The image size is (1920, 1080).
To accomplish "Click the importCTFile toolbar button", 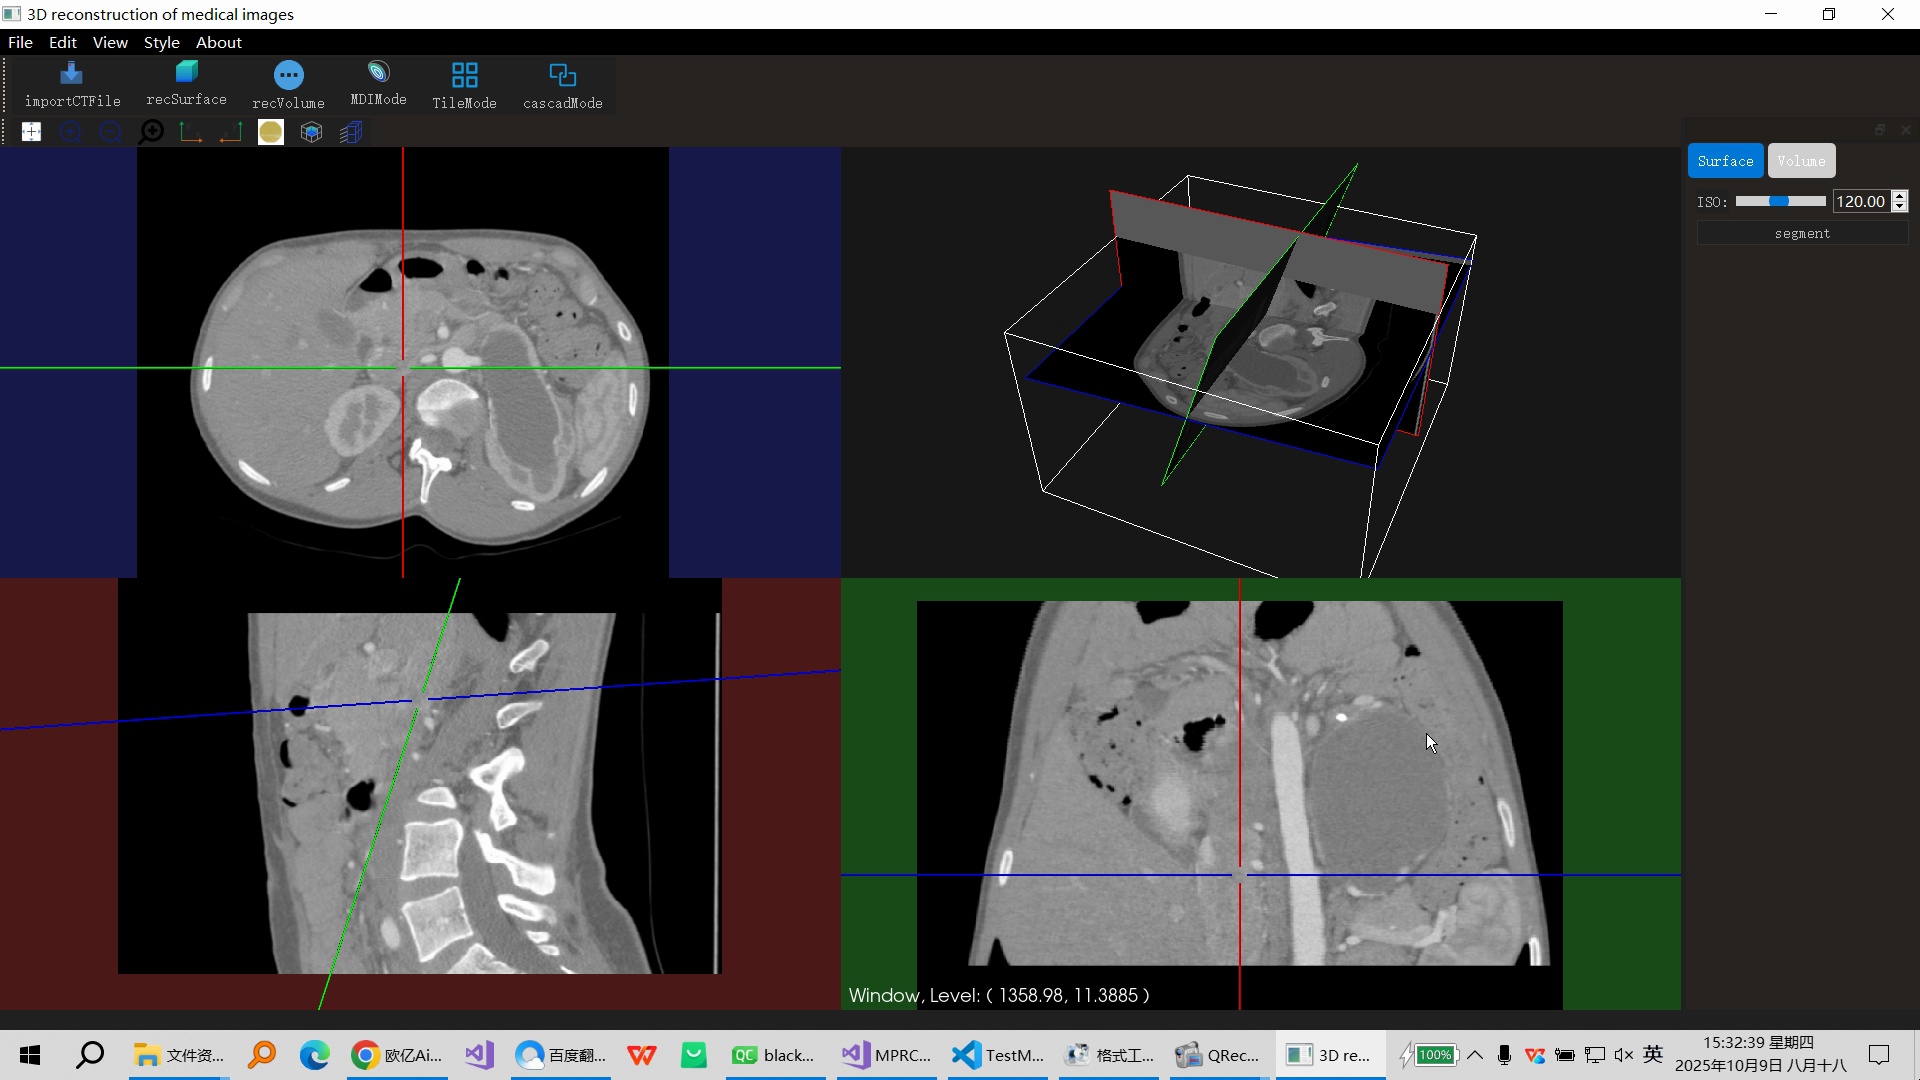I will (72, 85).
